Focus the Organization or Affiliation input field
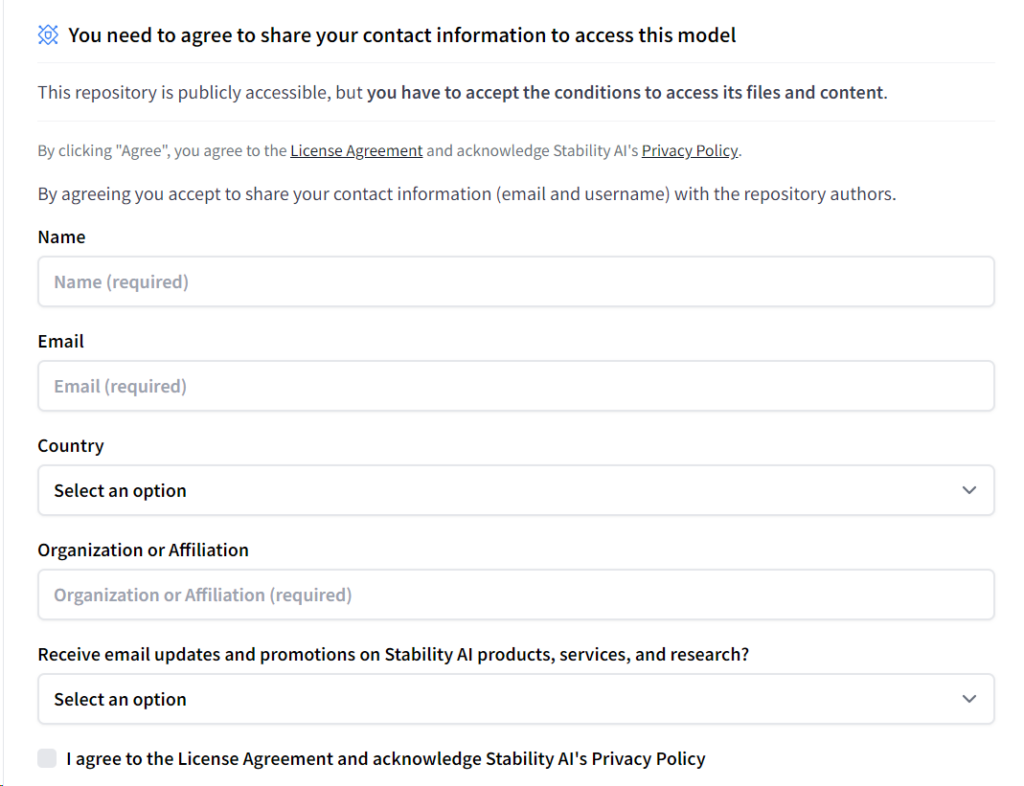 [516, 595]
